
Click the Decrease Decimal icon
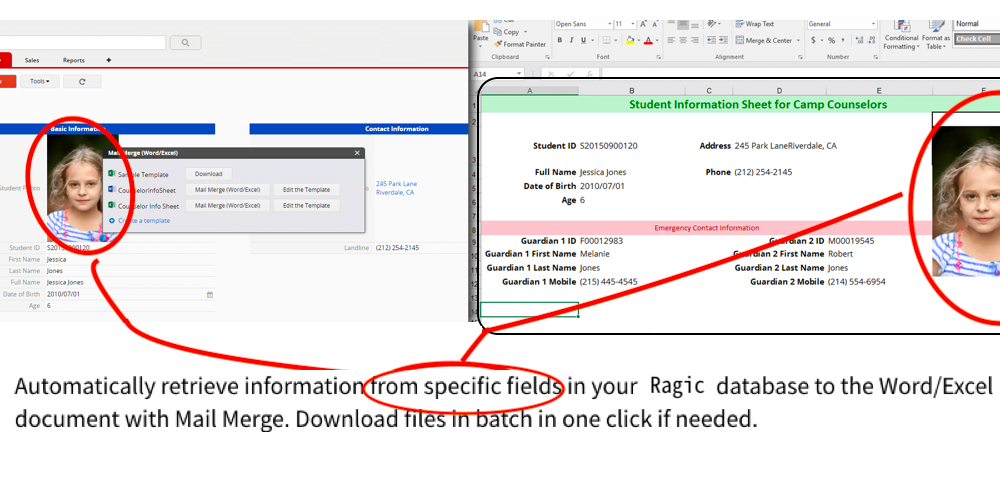[x=872, y=40]
